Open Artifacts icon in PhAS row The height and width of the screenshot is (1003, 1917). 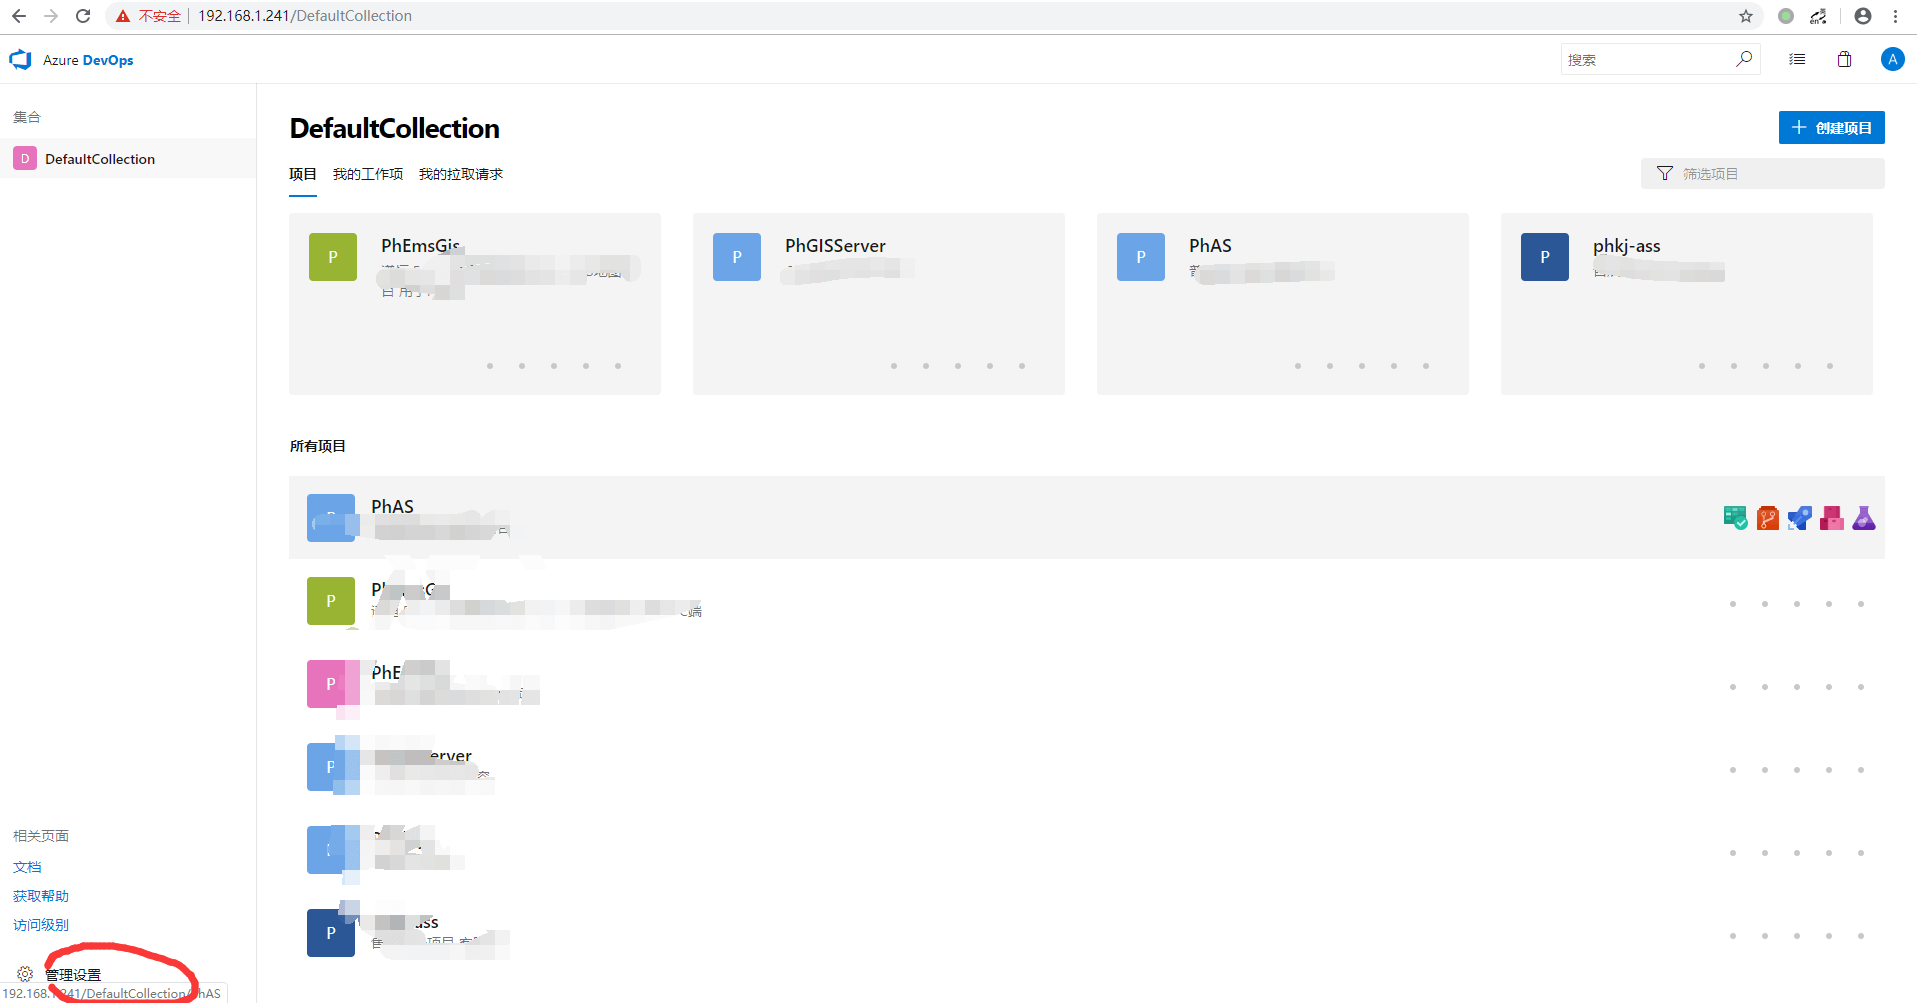click(x=1831, y=518)
